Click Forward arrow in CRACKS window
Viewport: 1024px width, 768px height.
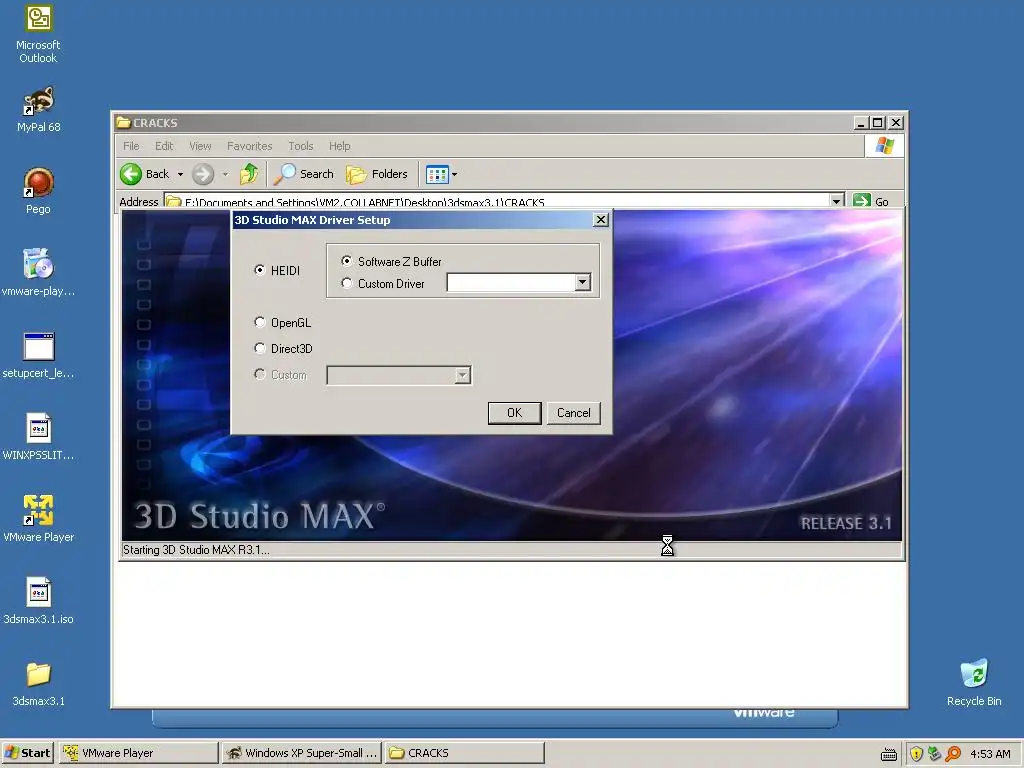coord(203,174)
